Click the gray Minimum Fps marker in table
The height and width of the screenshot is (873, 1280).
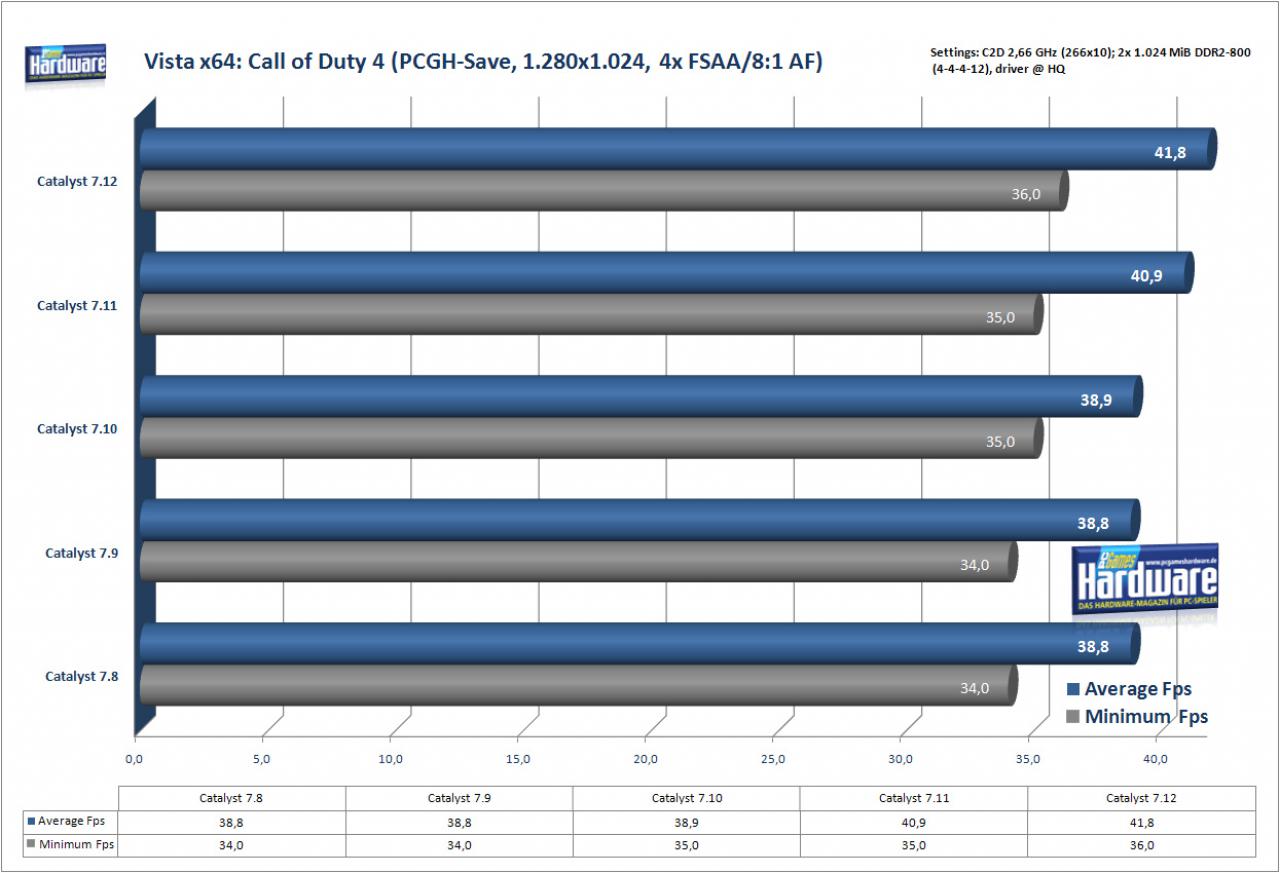click(x=32, y=845)
